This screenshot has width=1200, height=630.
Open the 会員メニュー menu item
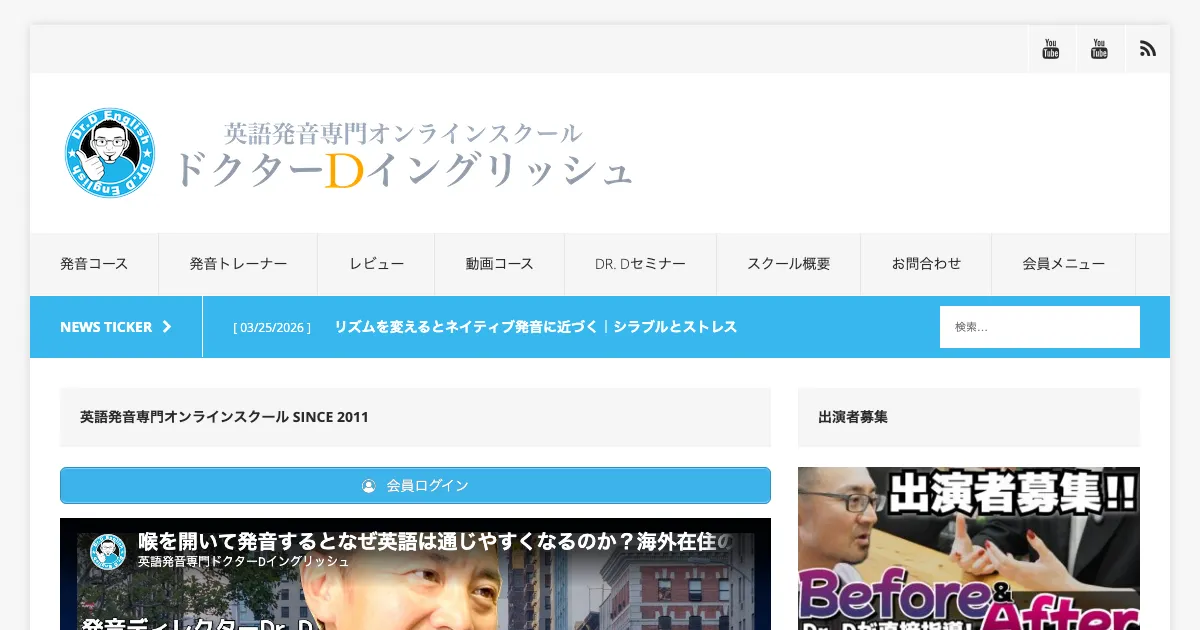coord(1063,264)
